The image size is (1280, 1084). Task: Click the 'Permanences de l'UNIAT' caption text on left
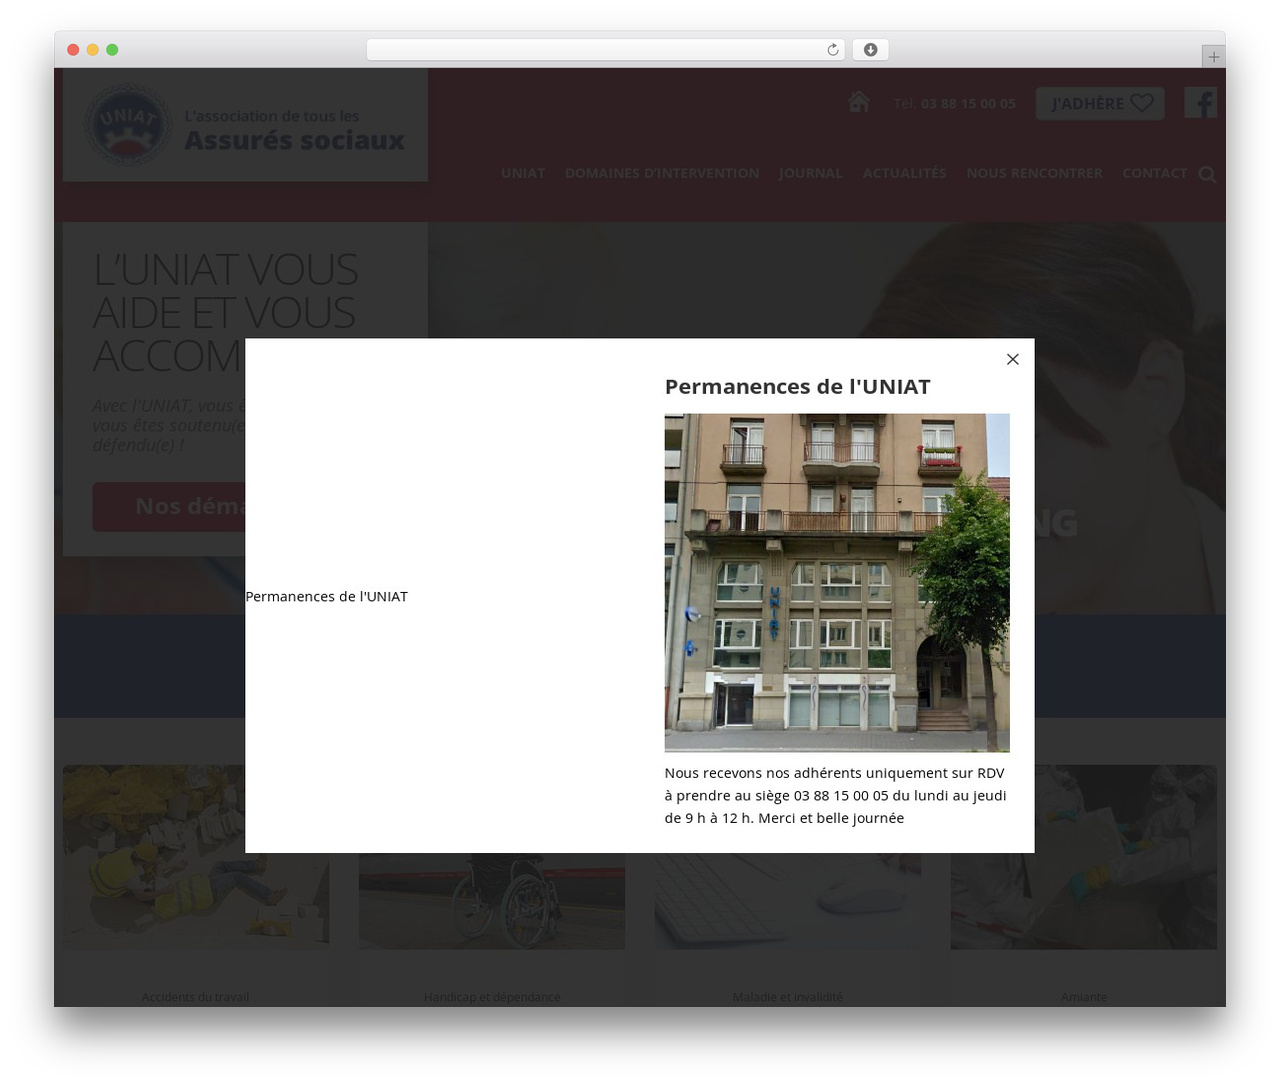click(326, 596)
